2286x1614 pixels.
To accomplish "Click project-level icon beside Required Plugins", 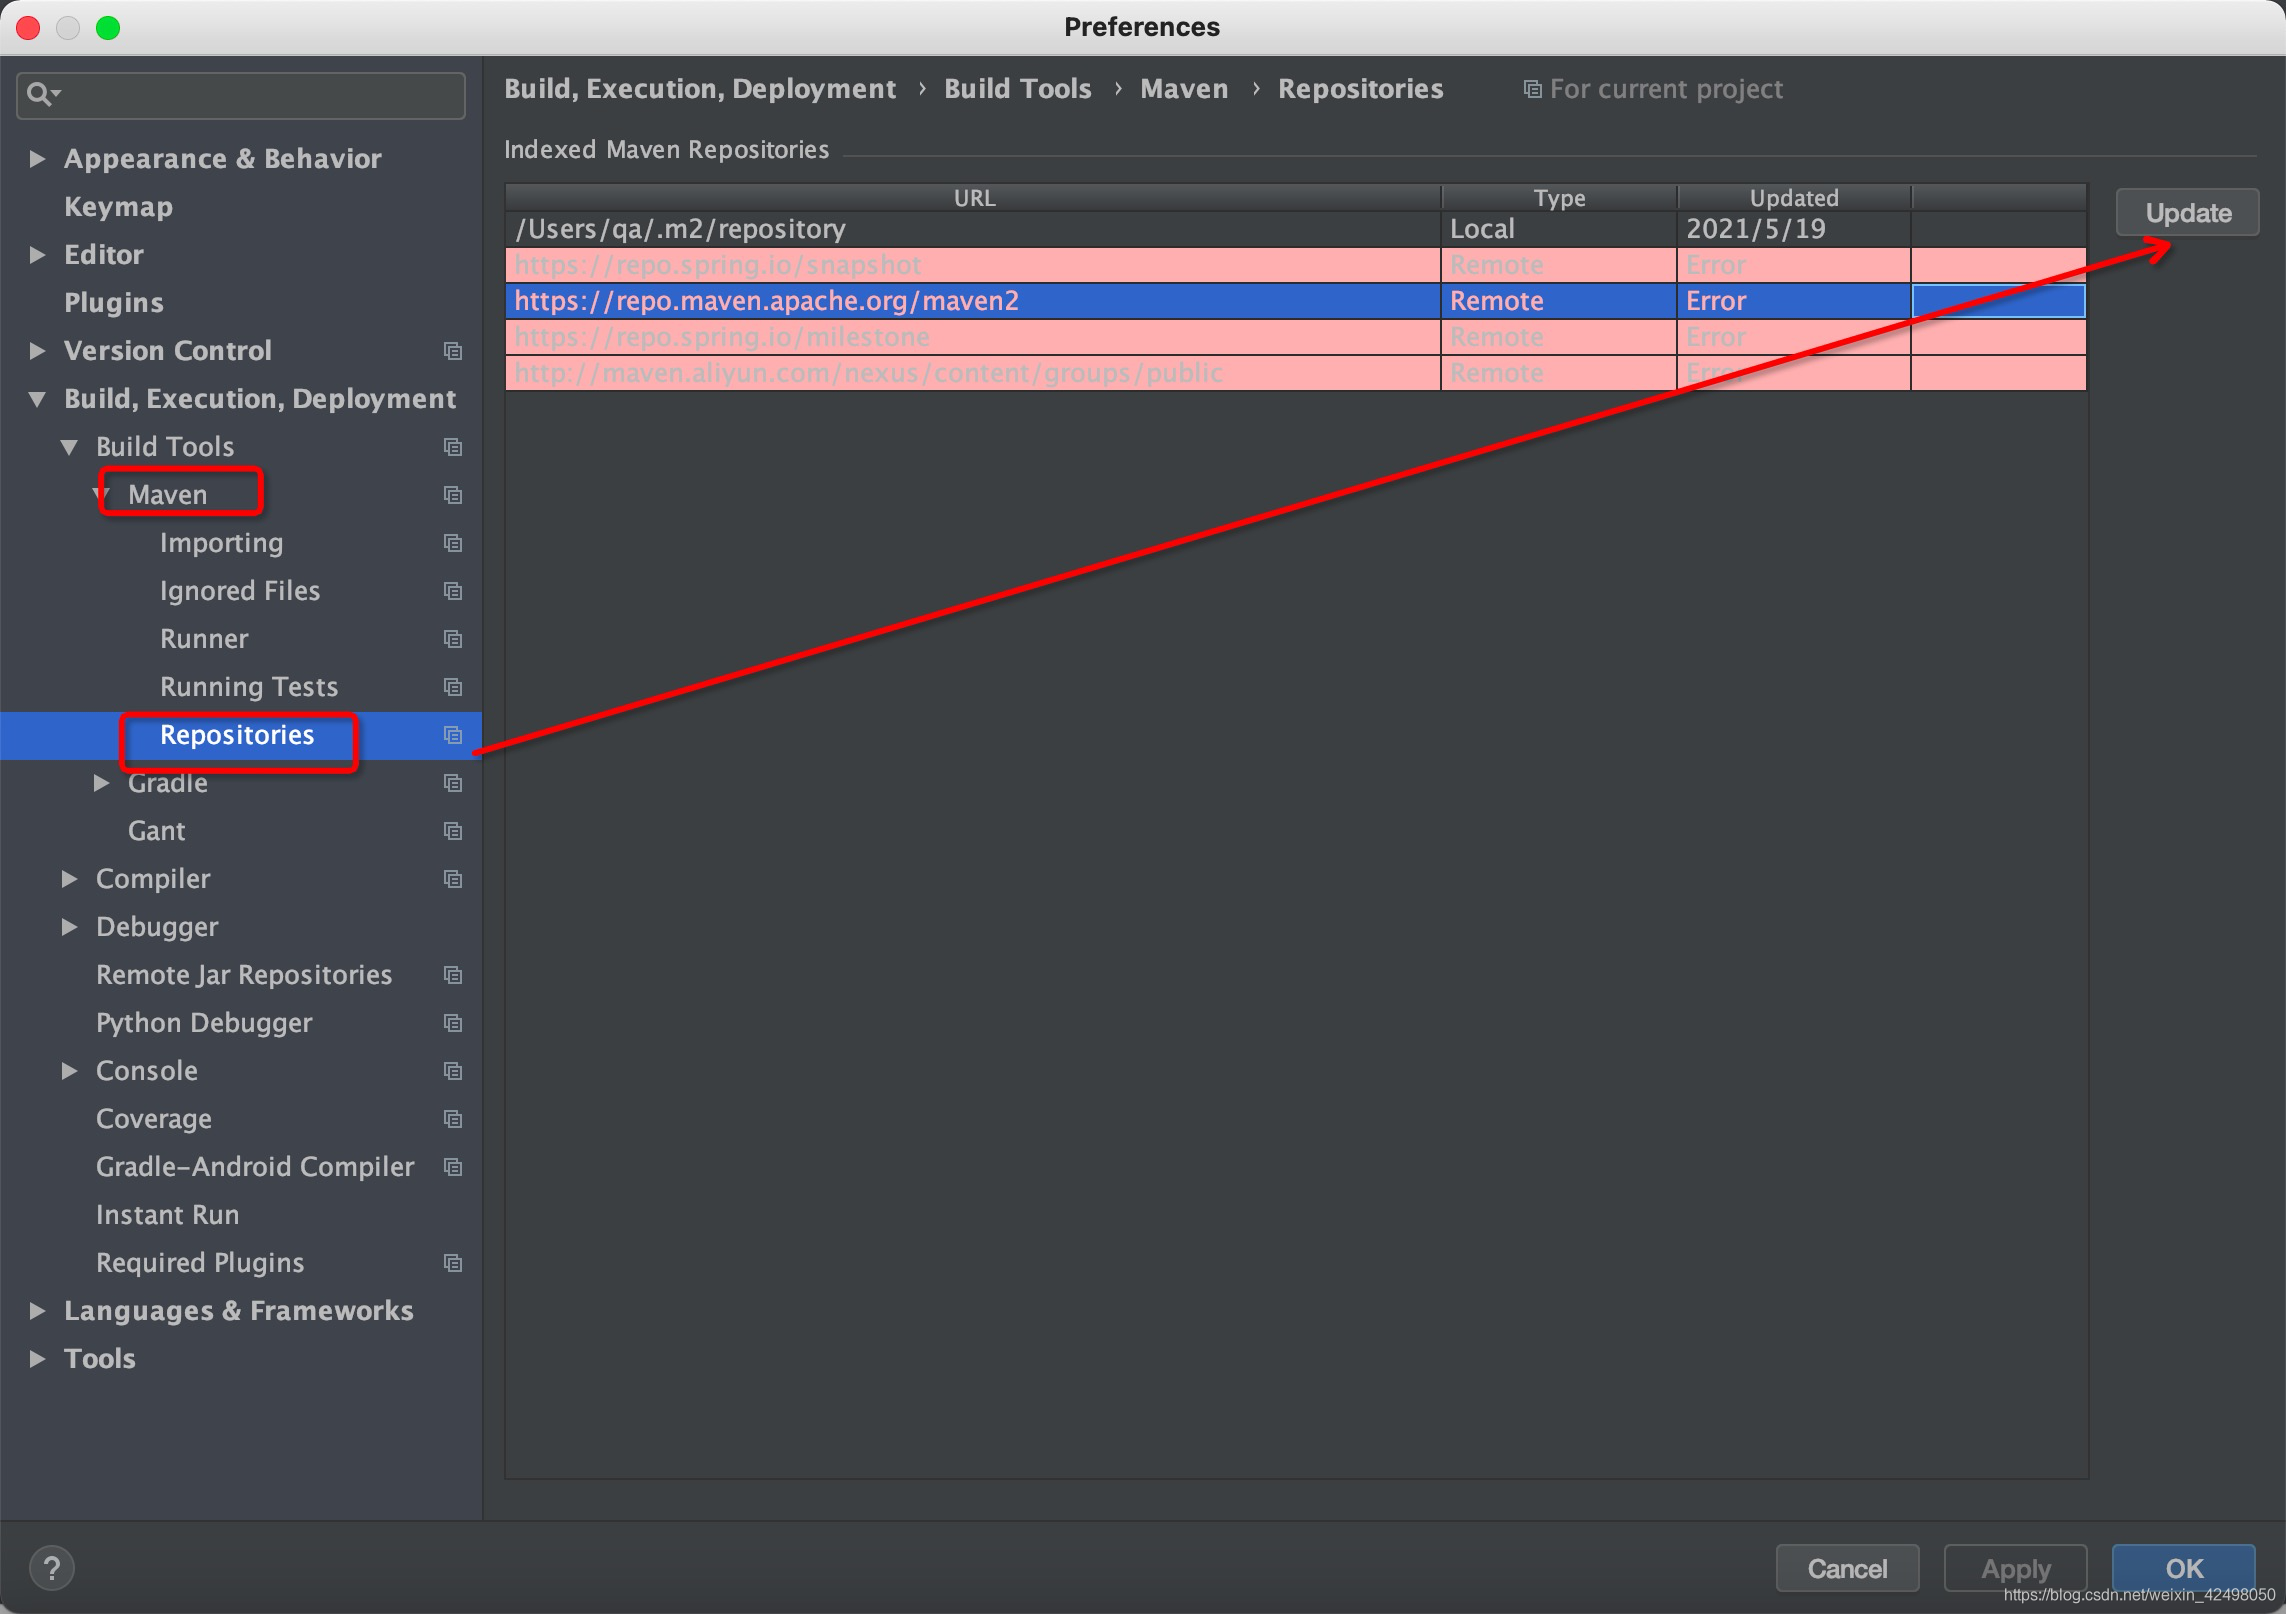I will [453, 1263].
